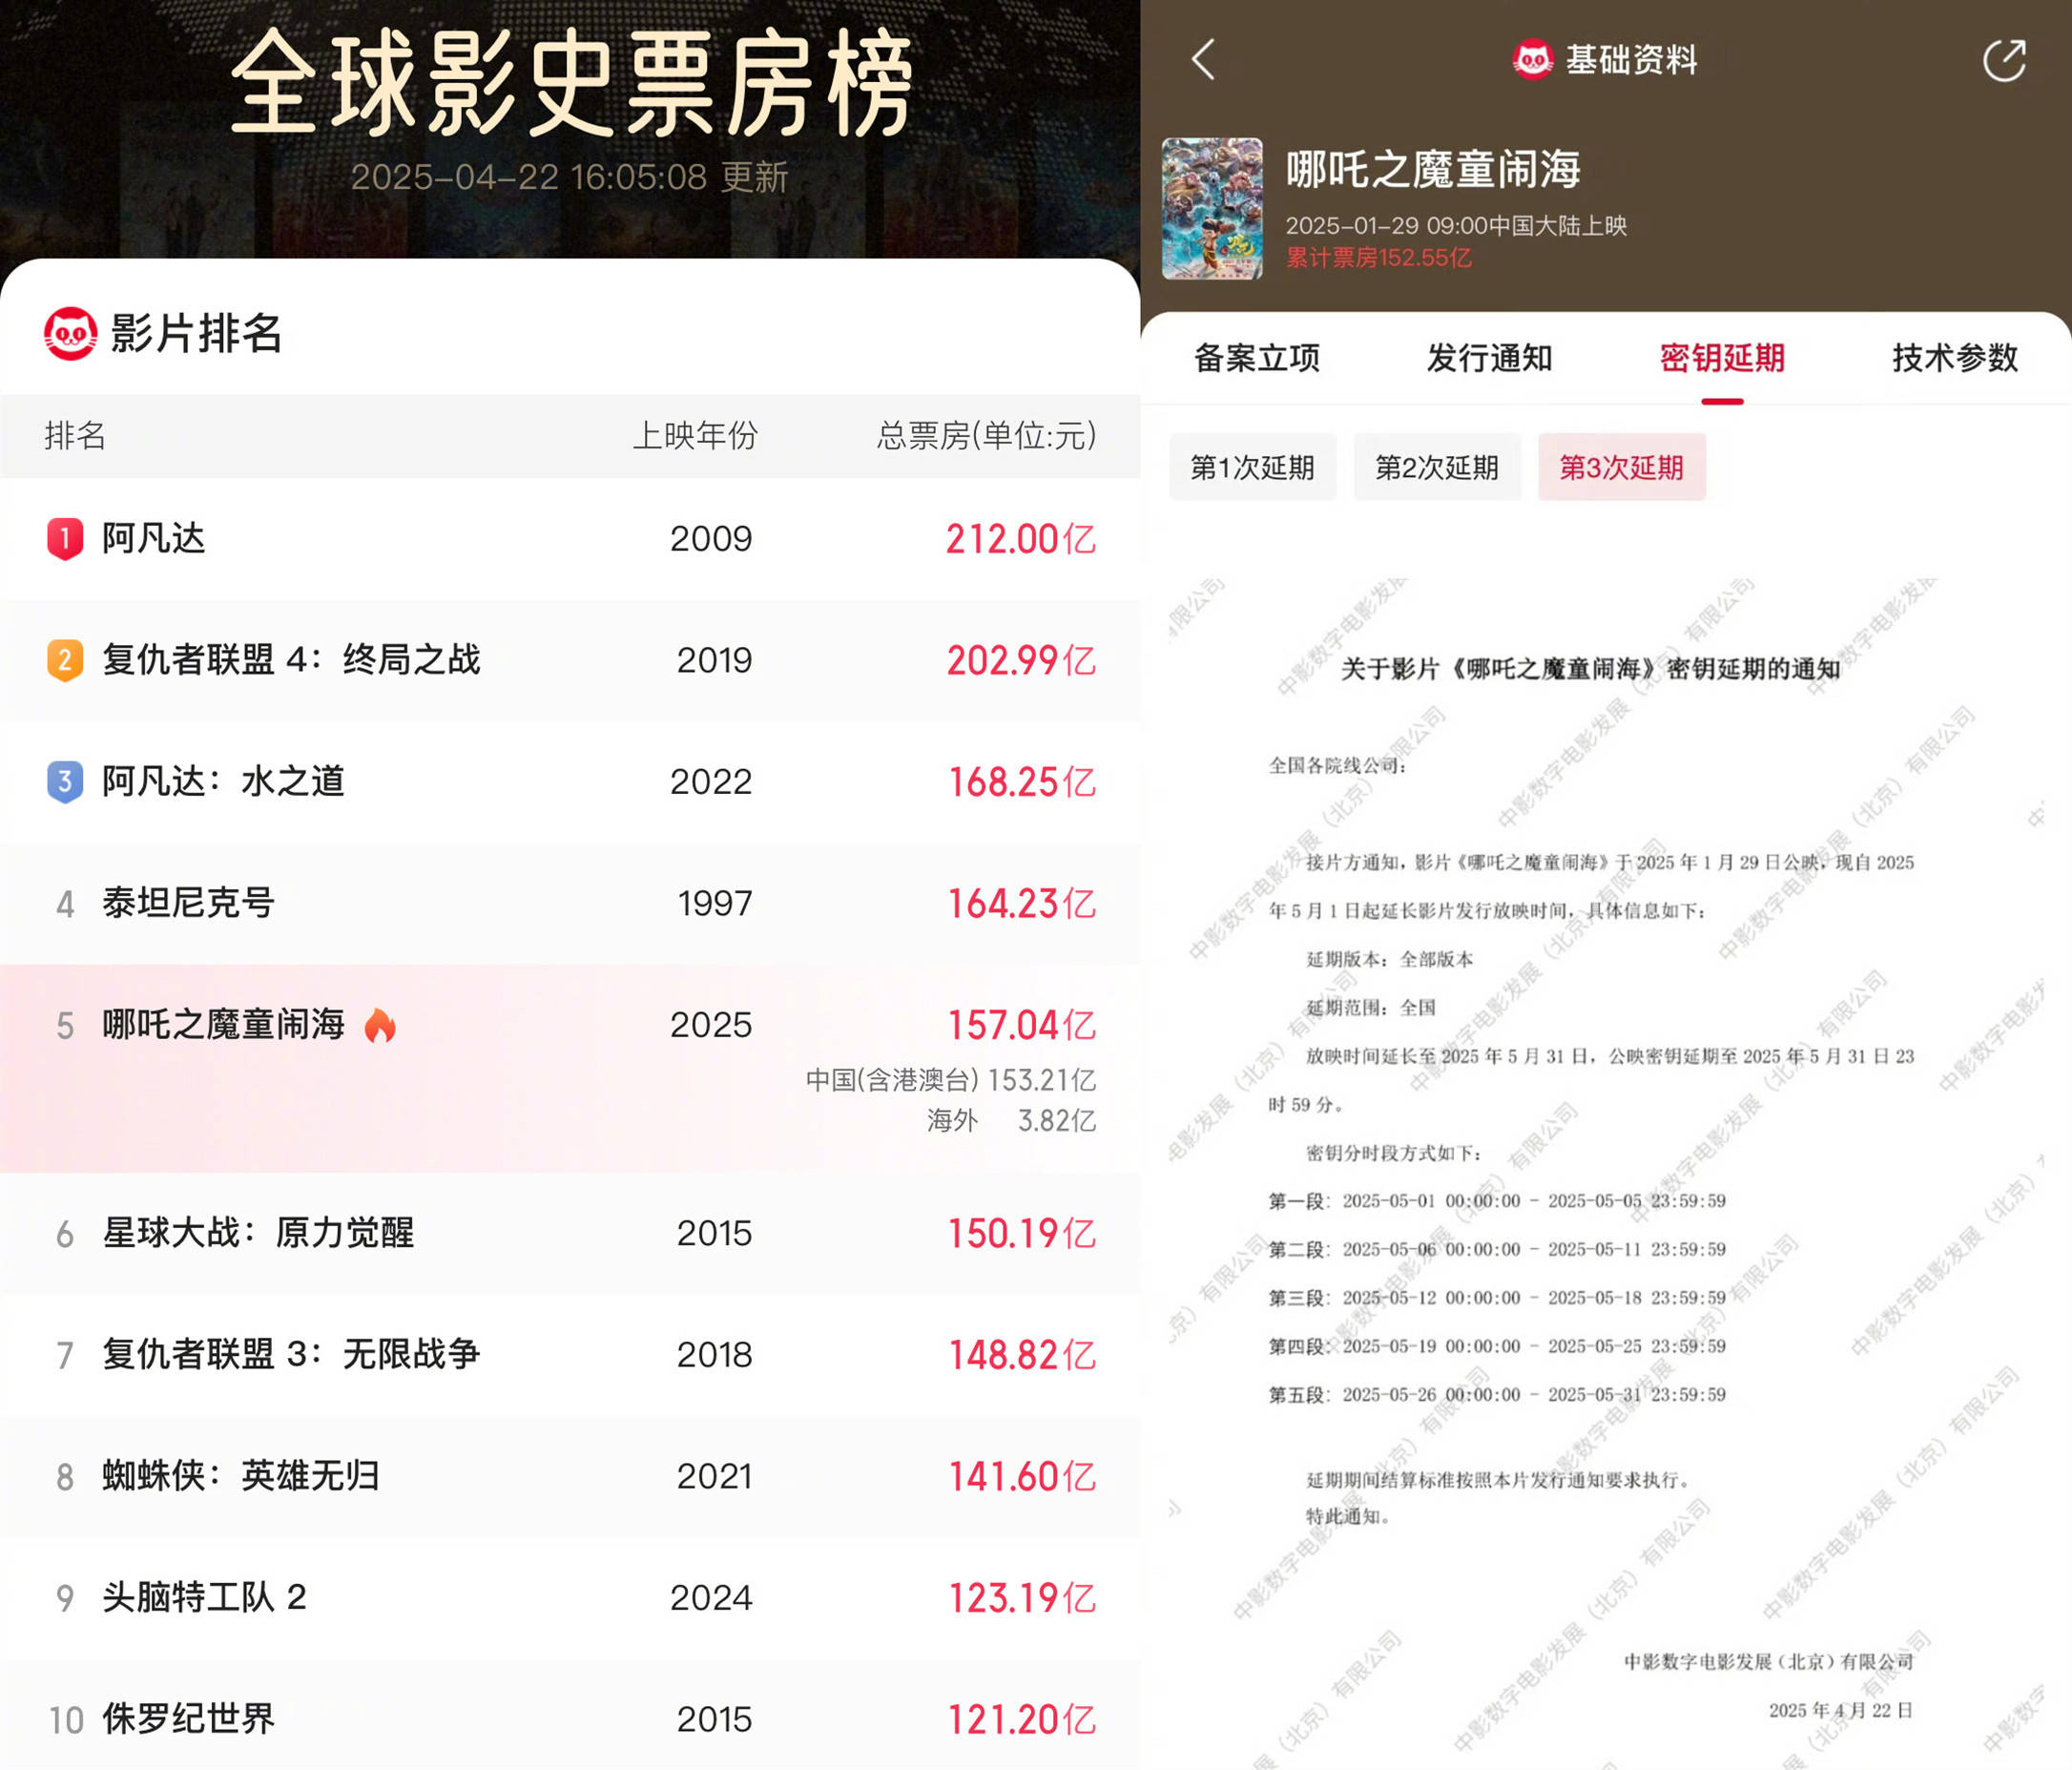Click the 影片排名 section title
The width and height of the screenshot is (2072, 1770).
point(196,333)
